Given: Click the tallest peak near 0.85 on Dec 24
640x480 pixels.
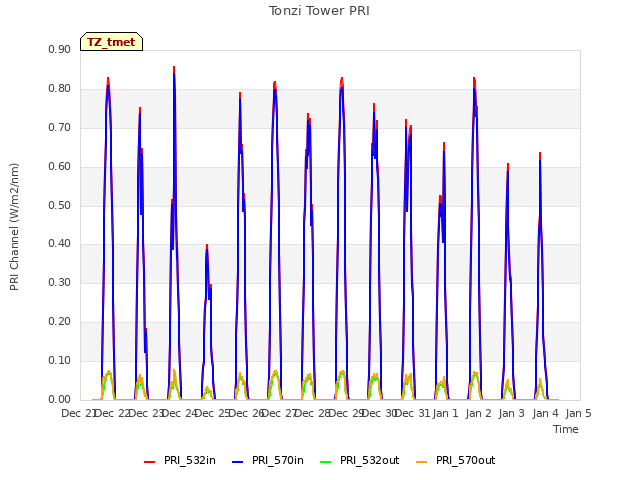Looking at the screenshot, I should click(x=174, y=68).
